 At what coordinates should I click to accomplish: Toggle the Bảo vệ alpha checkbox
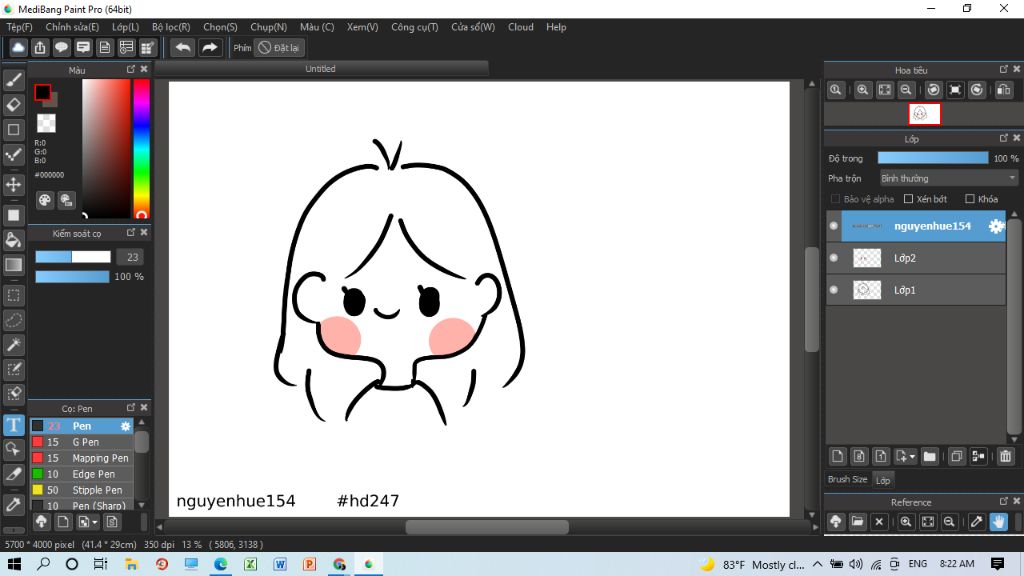[835, 199]
